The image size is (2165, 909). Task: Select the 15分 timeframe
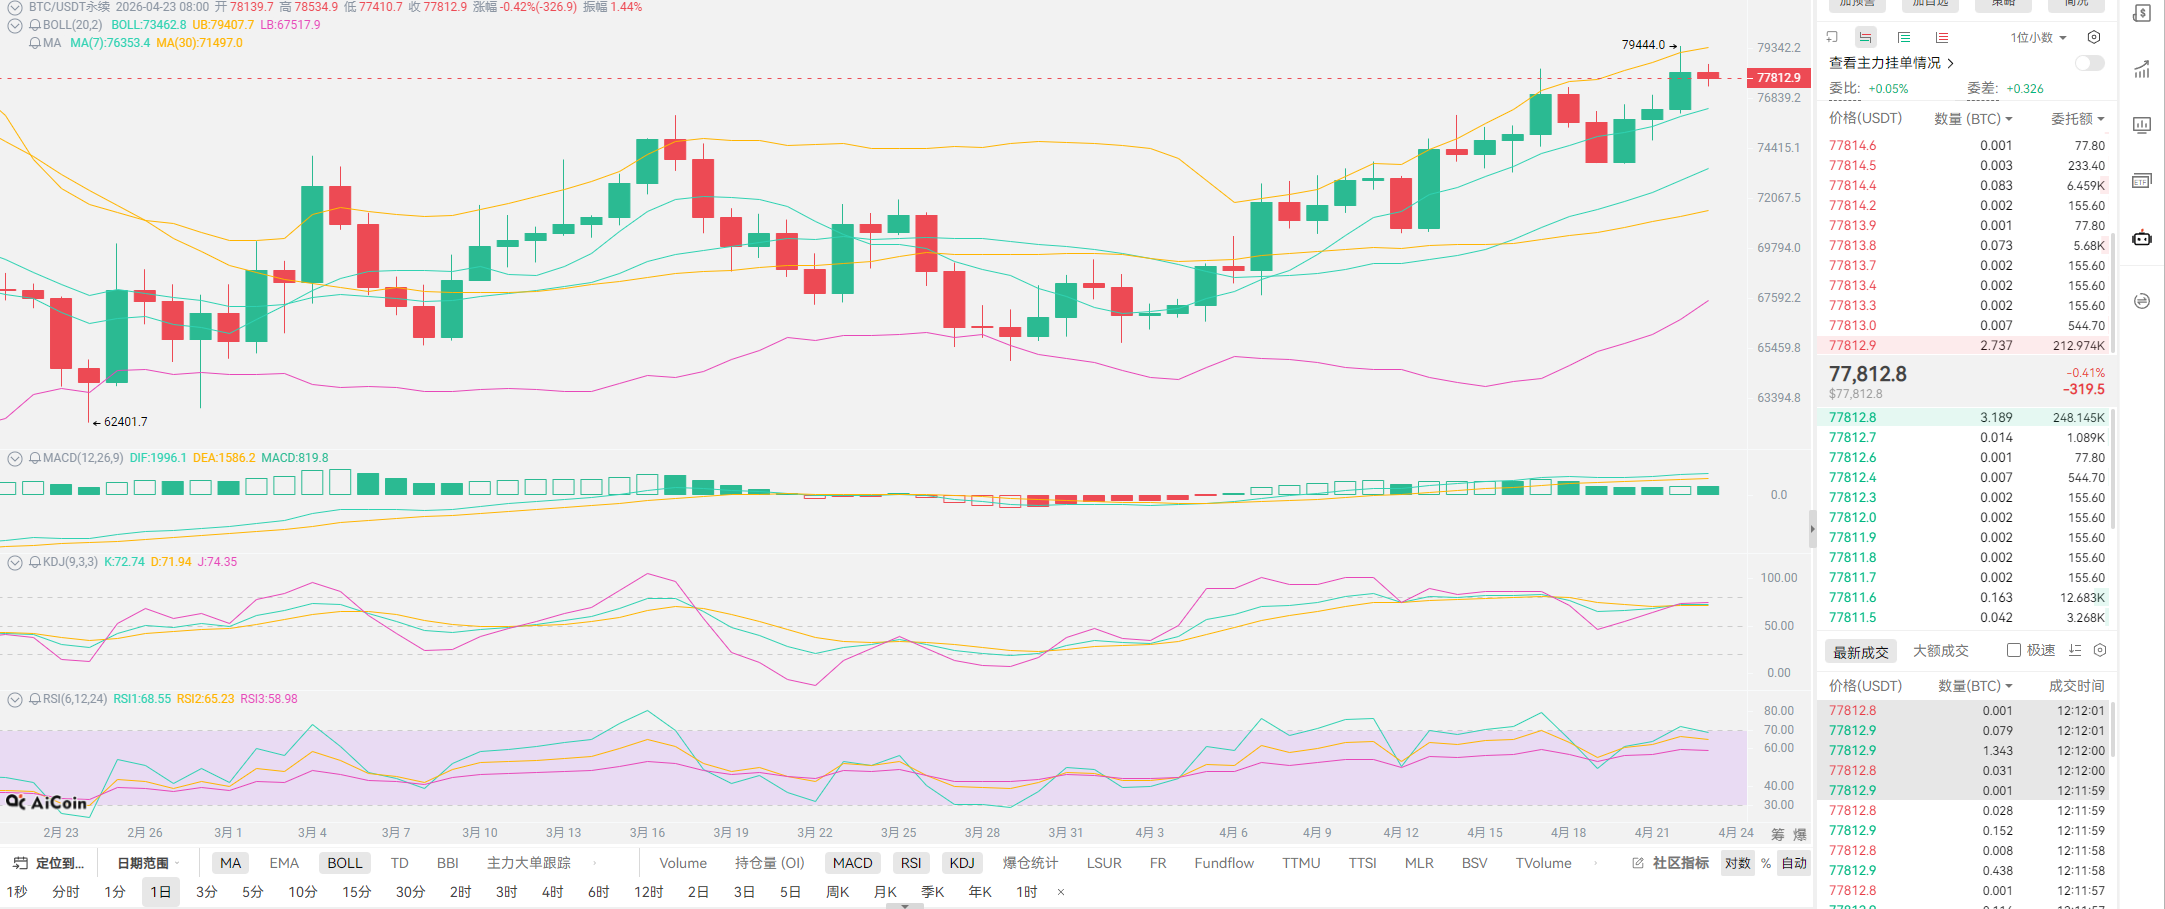tap(356, 892)
